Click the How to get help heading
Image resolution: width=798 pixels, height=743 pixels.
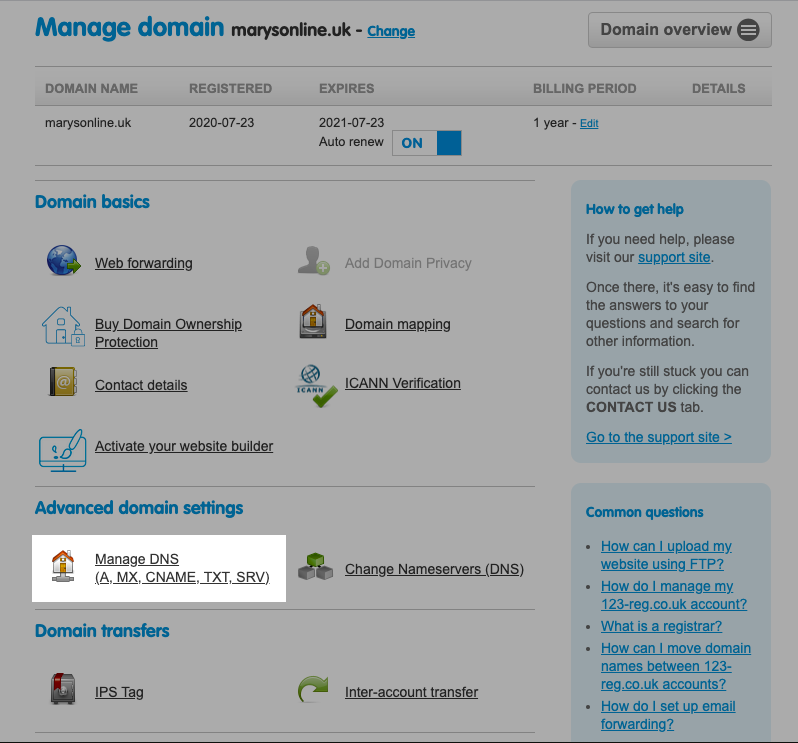click(x=635, y=209)
